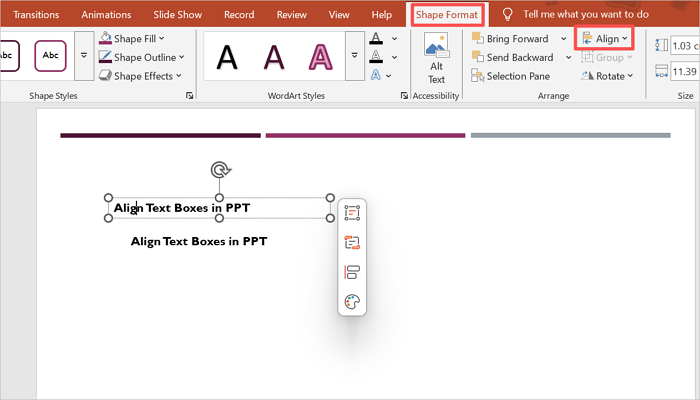700x400 pixels.
Task: Open the Shape Effects options
Action: tap(140, 76)
